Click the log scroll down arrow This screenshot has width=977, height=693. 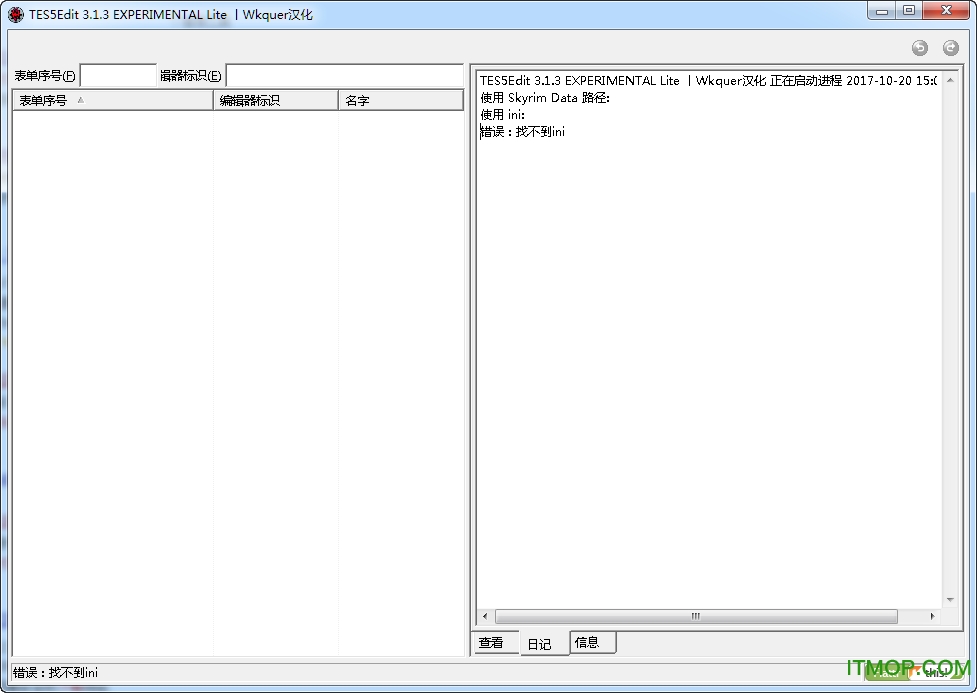click(950, 600)
